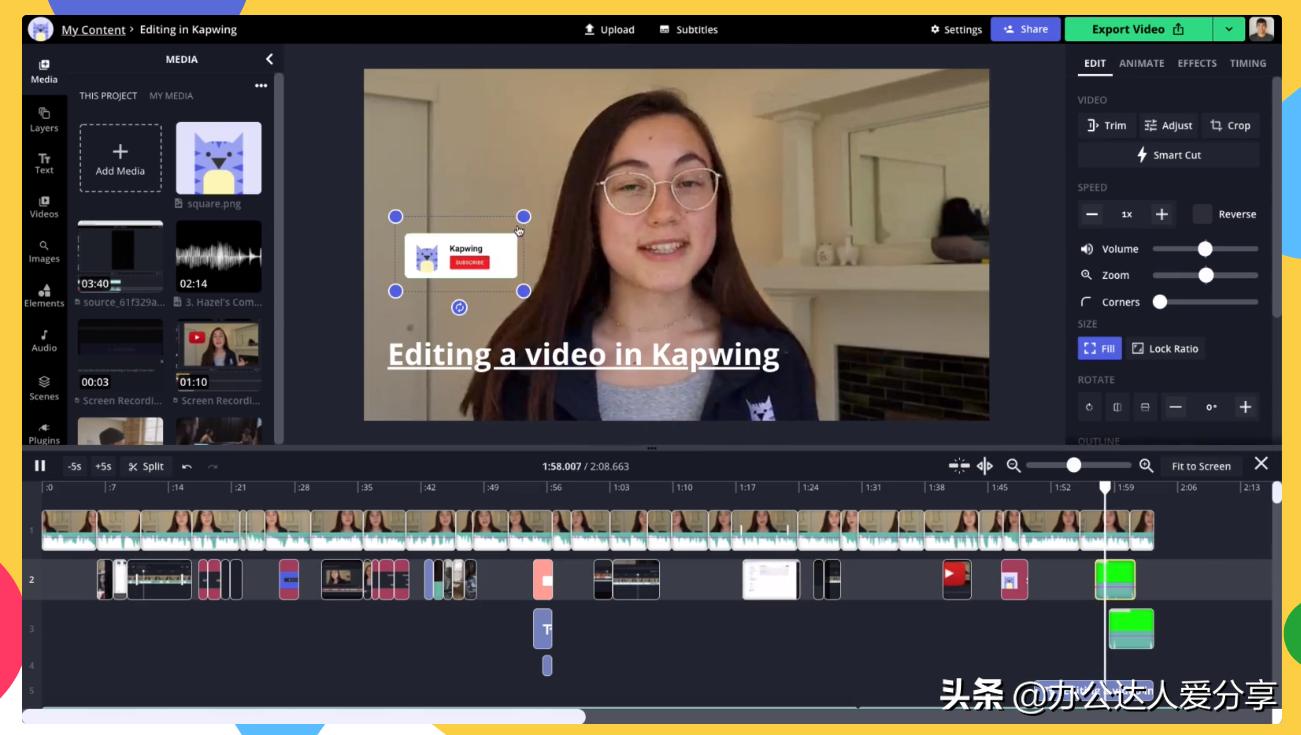This screenshot has height=735, width=1301.
Task: Open the Layers panel in sidebar
Action: (x=44, y=119)
